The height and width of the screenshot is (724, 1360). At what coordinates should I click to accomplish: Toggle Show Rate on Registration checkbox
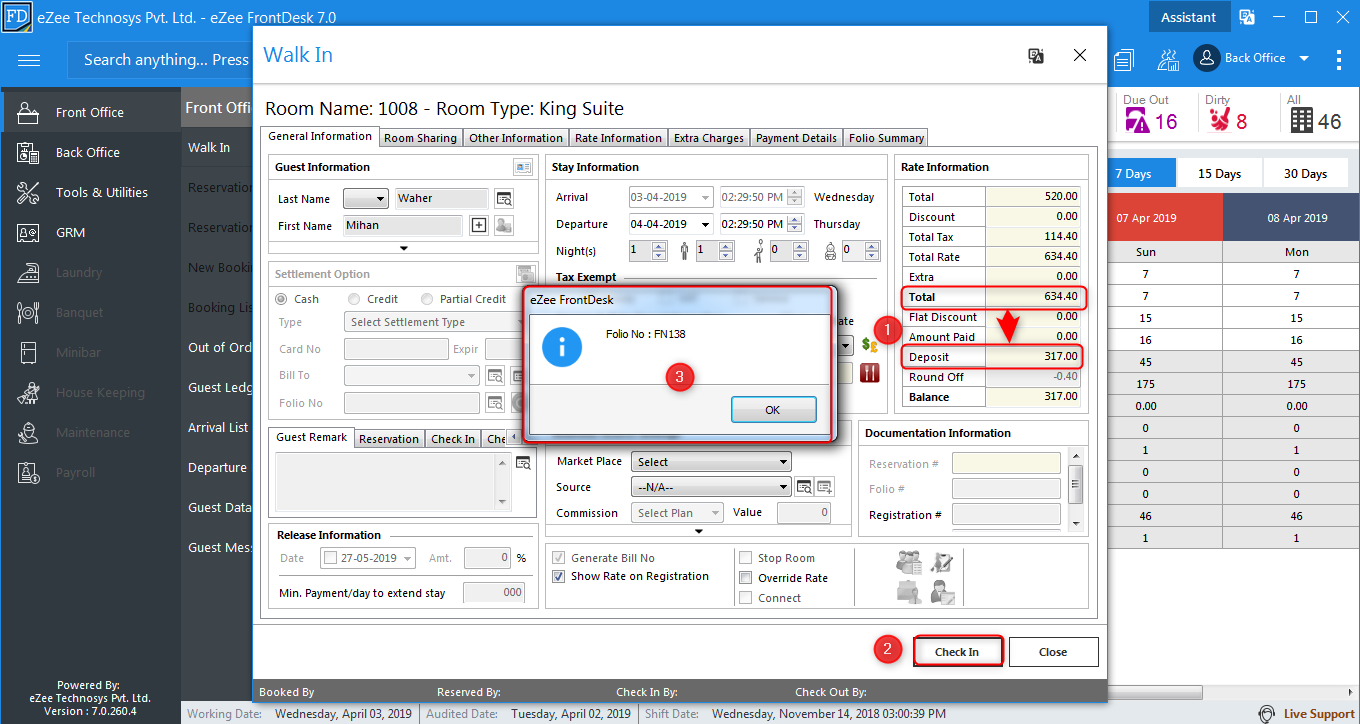tap(559, 576)
